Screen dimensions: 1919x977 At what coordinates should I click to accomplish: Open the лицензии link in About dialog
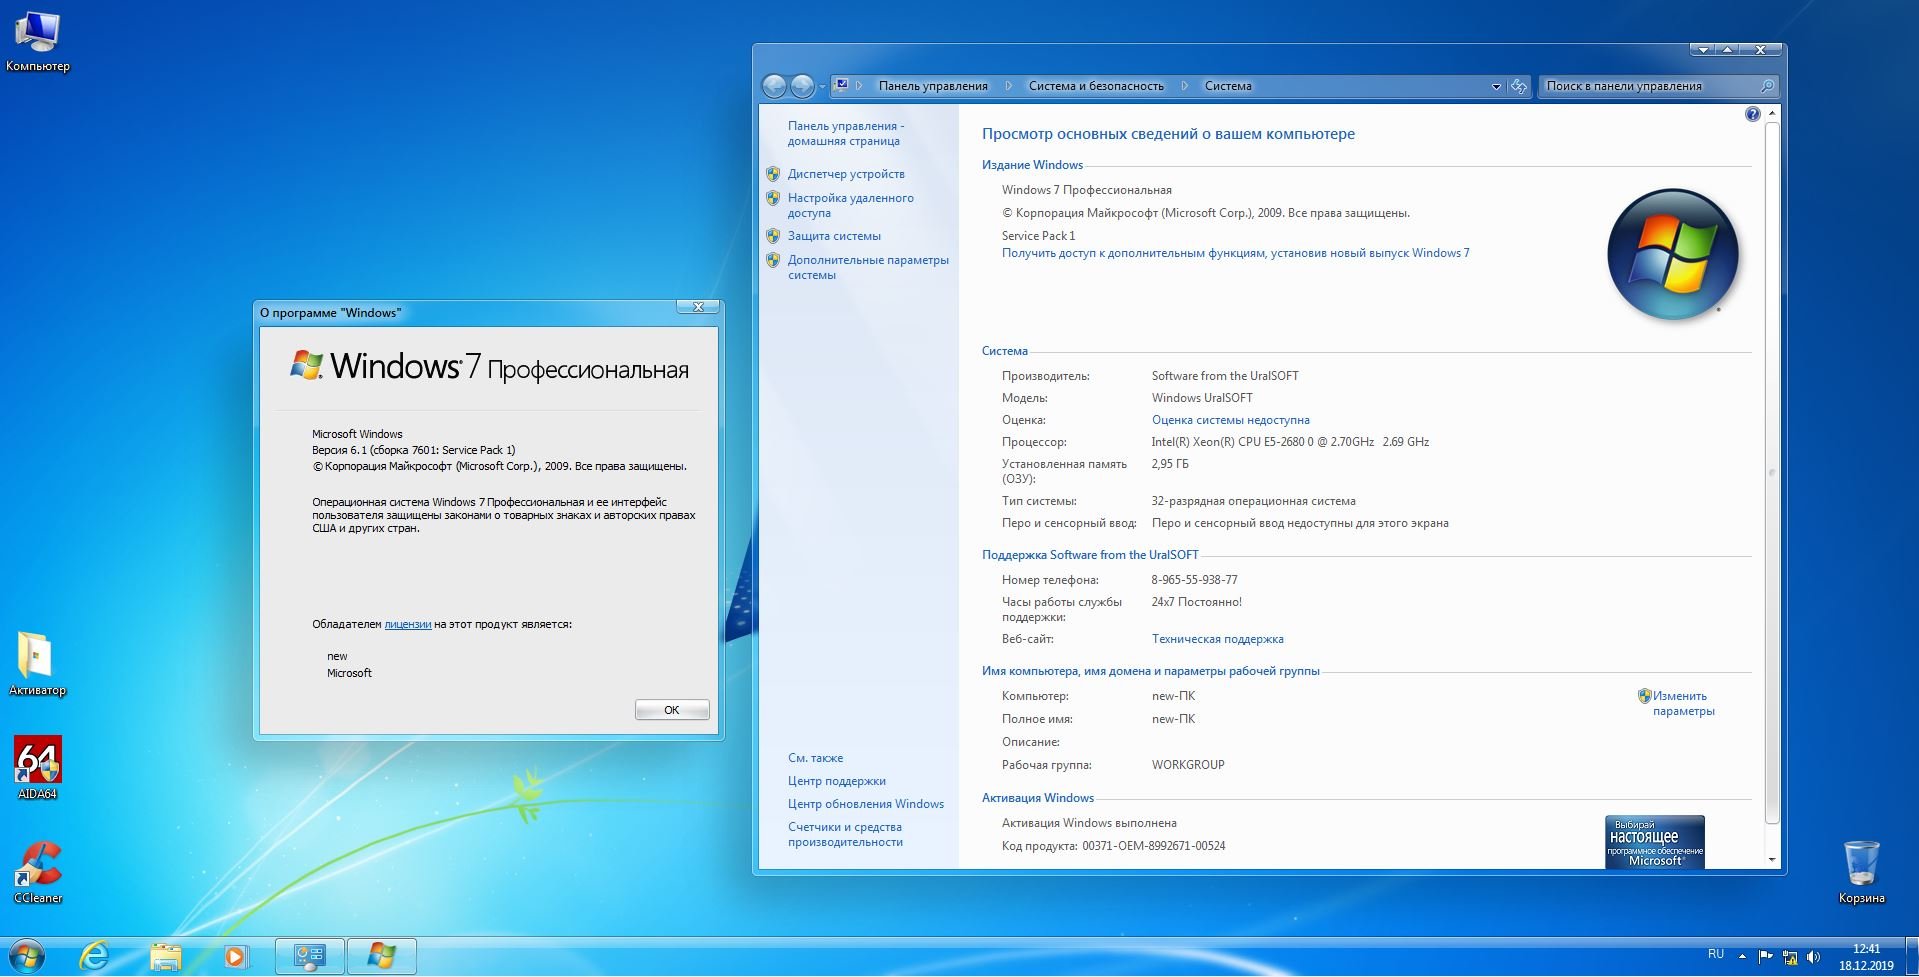point(408,624)
